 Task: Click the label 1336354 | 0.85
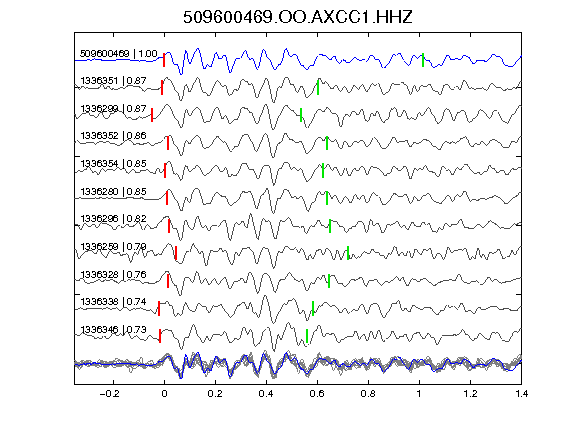click(113, 163)
